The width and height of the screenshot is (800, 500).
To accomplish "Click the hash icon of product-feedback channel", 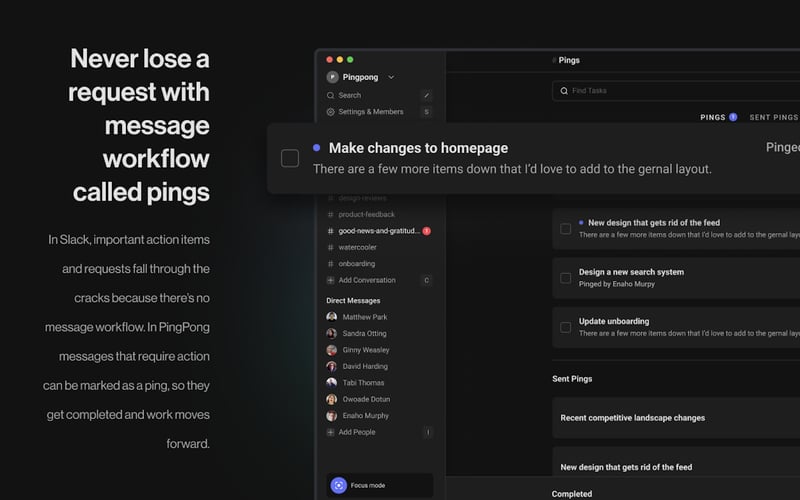I will click(330, 214).
